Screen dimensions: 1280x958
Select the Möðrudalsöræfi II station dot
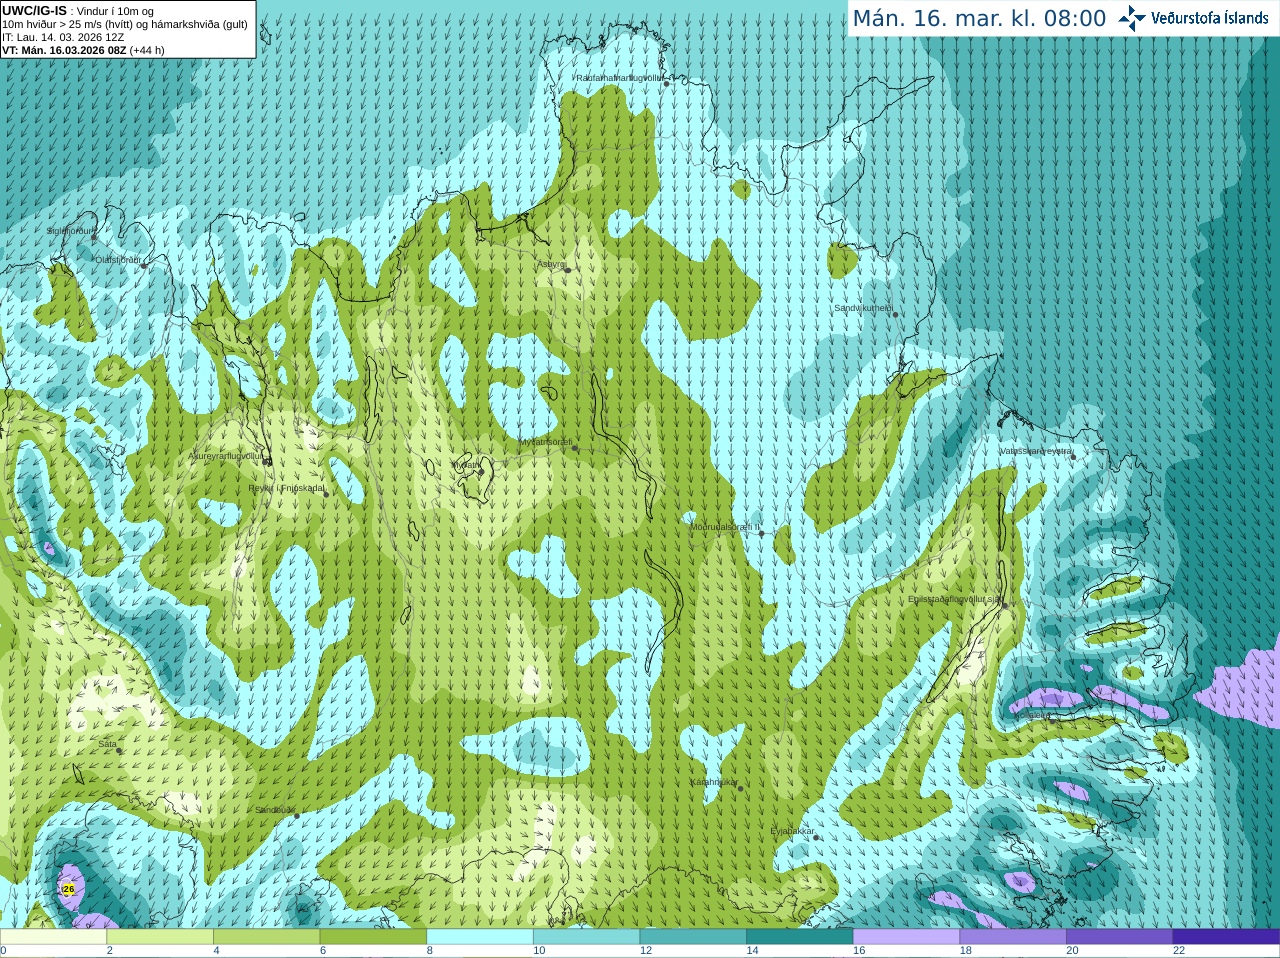pyautogui.click(x=762, y=533)
